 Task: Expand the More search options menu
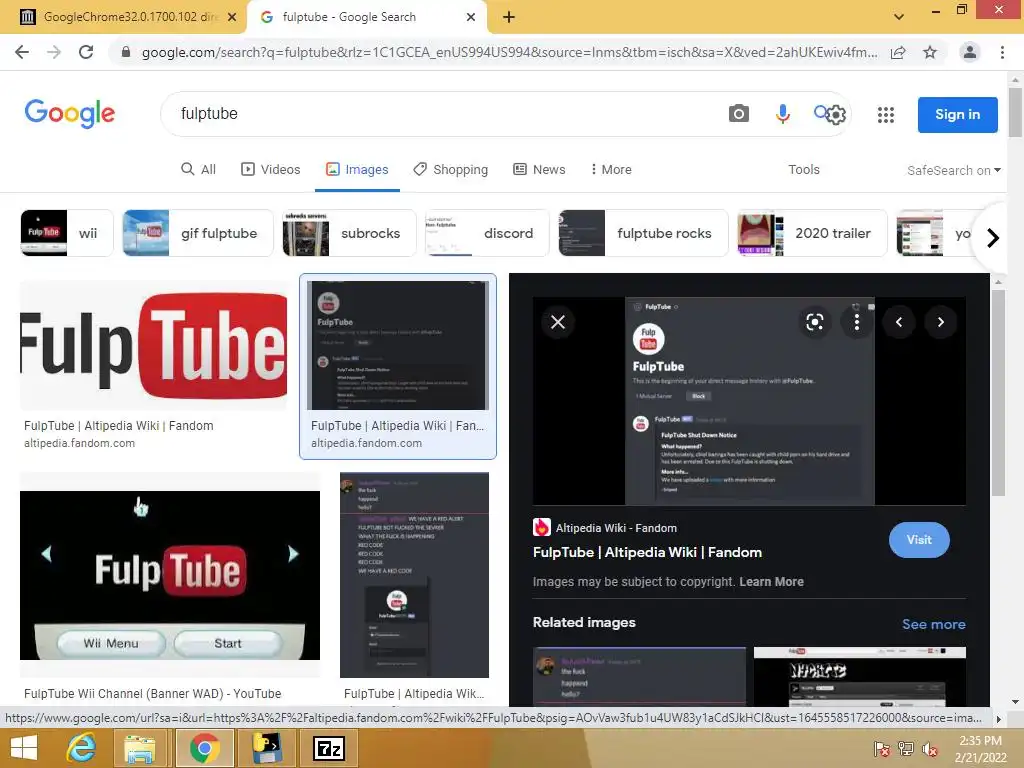(611, 169)
